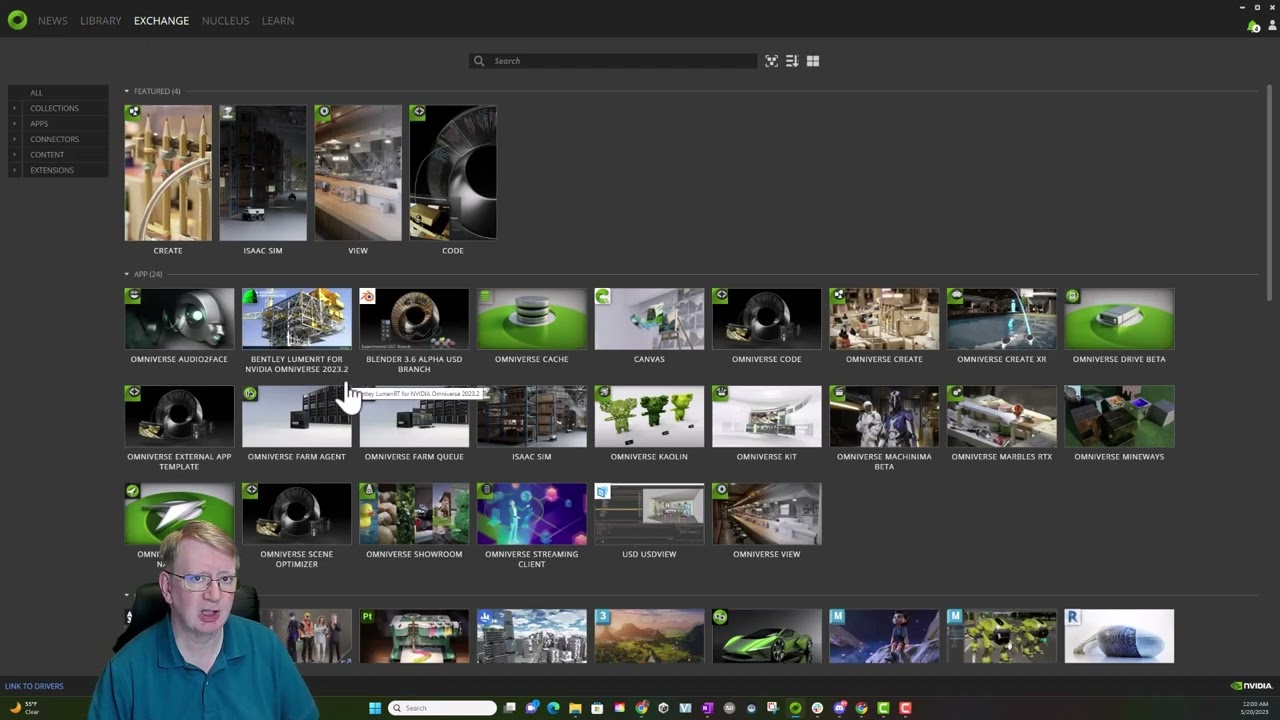
Task: Open the Omniverse Code tile in Apps
Action: pyautogui.click(x=767, y=326)
